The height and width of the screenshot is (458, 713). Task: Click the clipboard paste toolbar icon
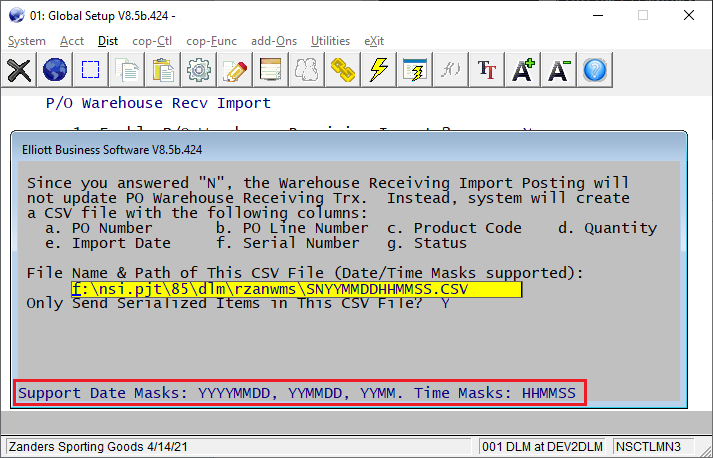pos(162,70)
